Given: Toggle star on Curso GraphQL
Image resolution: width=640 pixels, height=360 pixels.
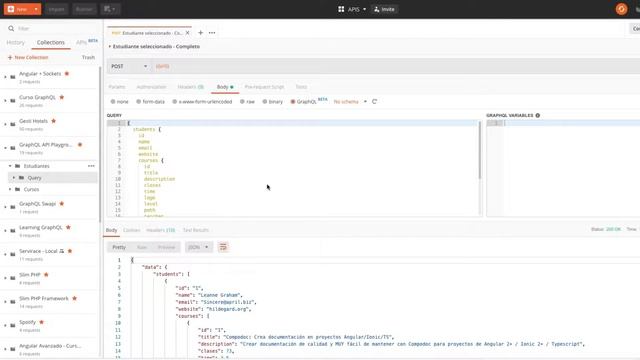Looking at the screenshot, I should click(x=62, y=97).
